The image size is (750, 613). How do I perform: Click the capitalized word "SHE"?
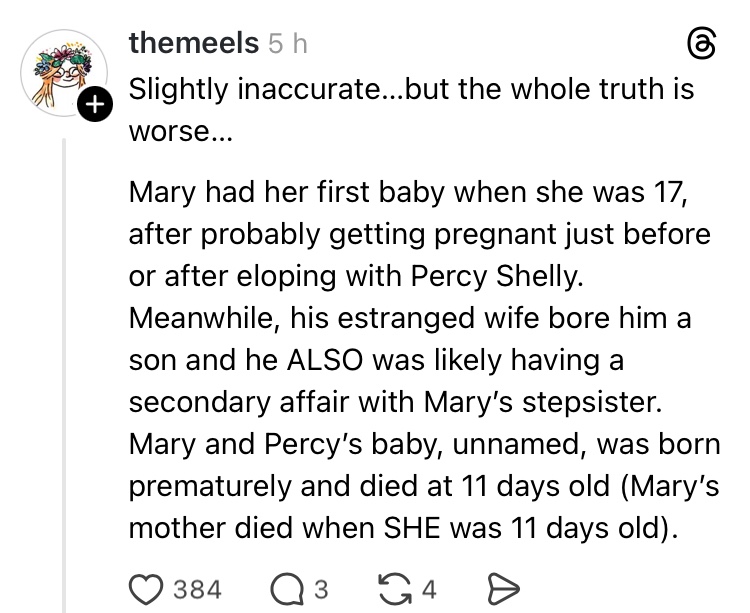(x=422, y=528)
